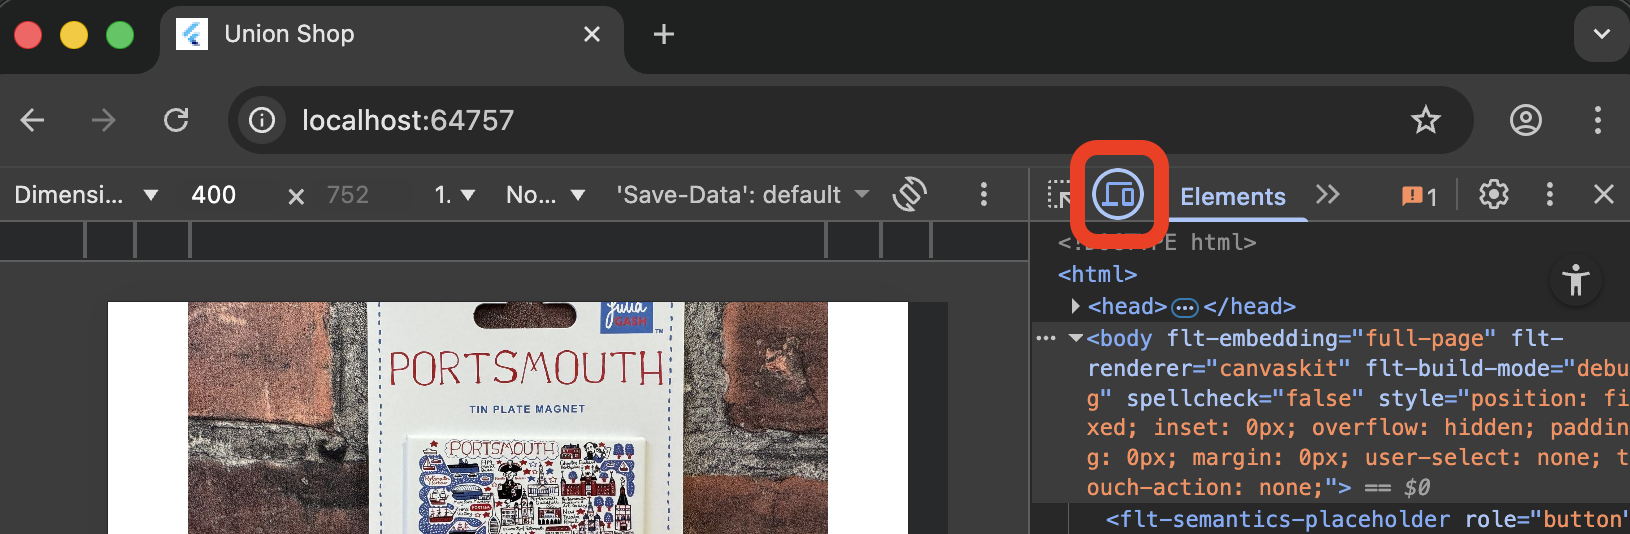Open a new browser tab
This screenshot has height=534, width=1630.
coord(664,35)
